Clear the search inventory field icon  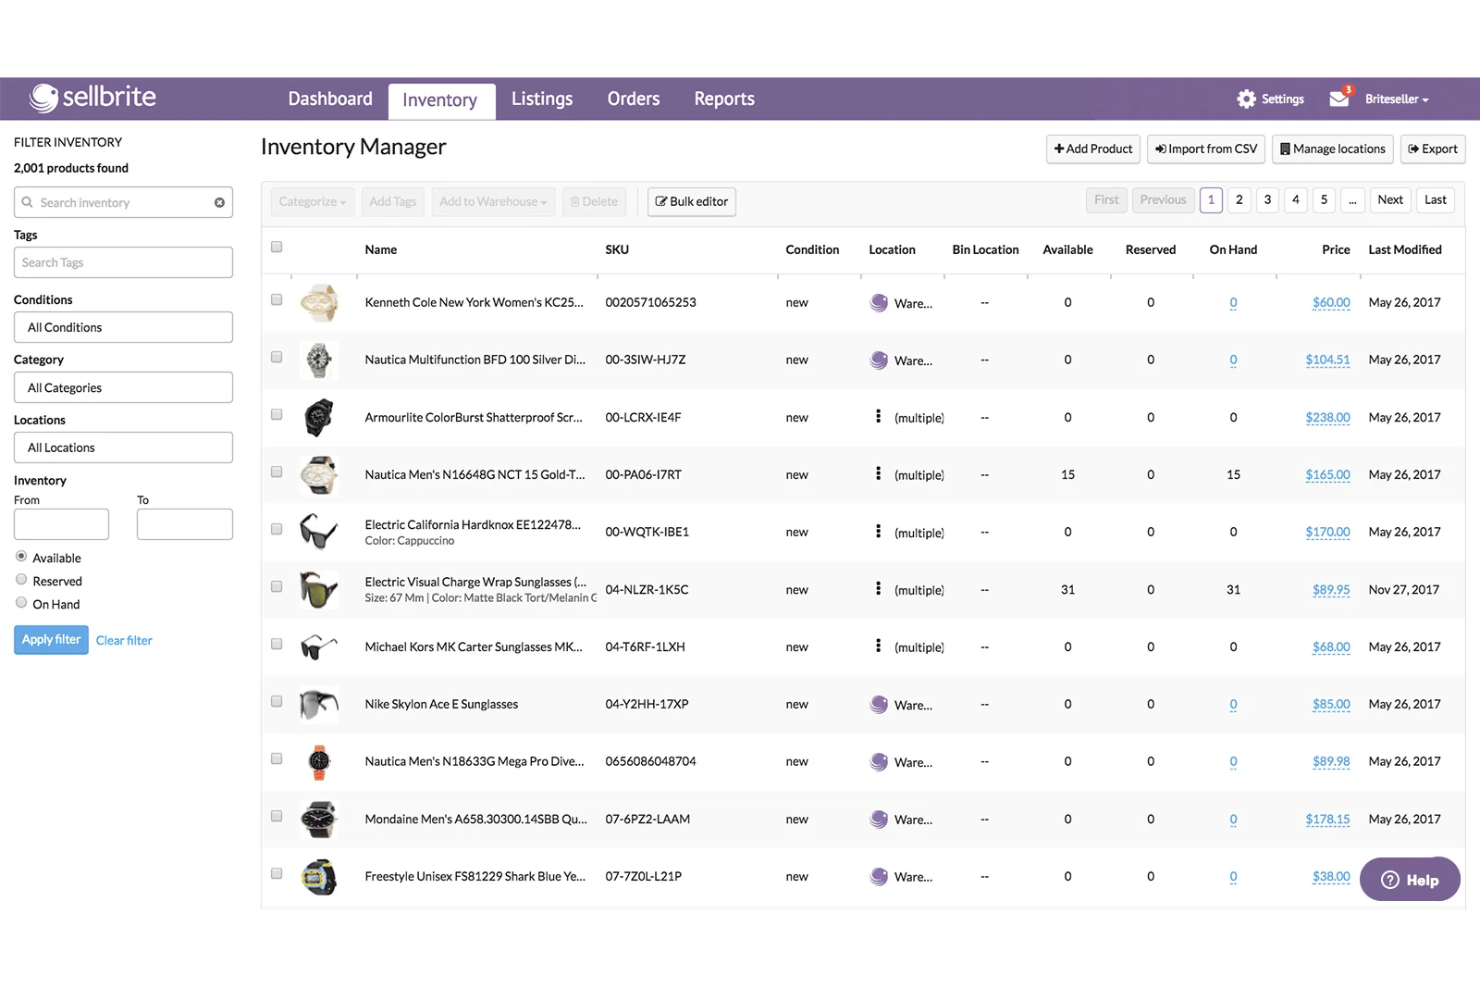[x=219, y=202]
